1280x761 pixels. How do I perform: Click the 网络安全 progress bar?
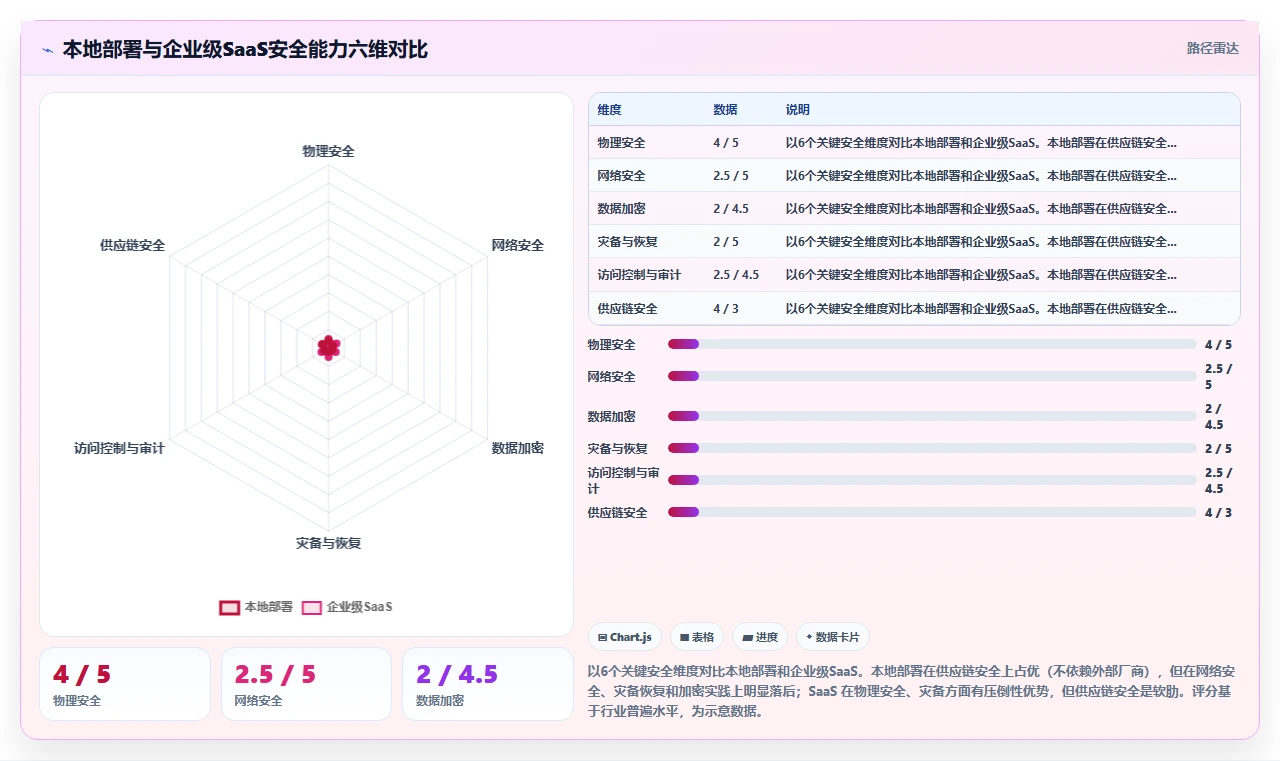point(932,376)
